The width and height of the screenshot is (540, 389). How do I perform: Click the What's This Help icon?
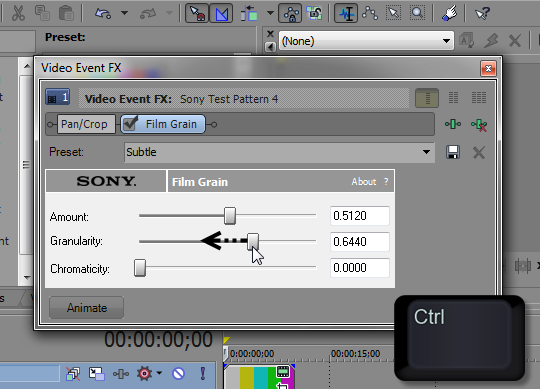point(482,13)
